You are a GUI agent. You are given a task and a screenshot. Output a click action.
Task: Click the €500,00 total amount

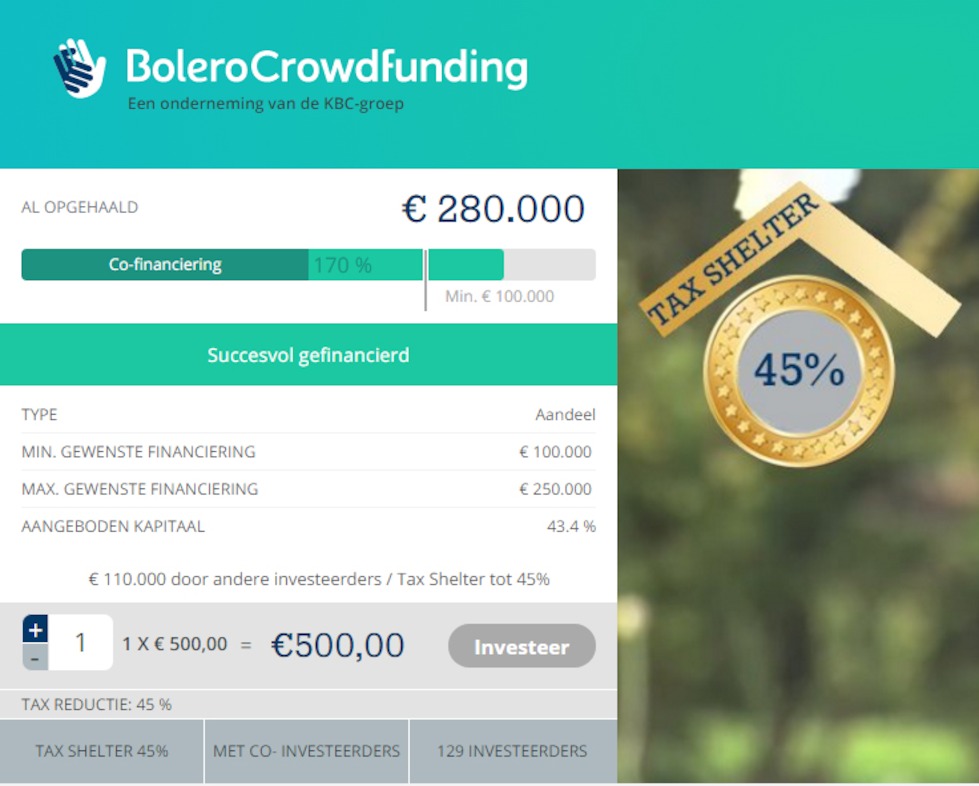[338, 645]
